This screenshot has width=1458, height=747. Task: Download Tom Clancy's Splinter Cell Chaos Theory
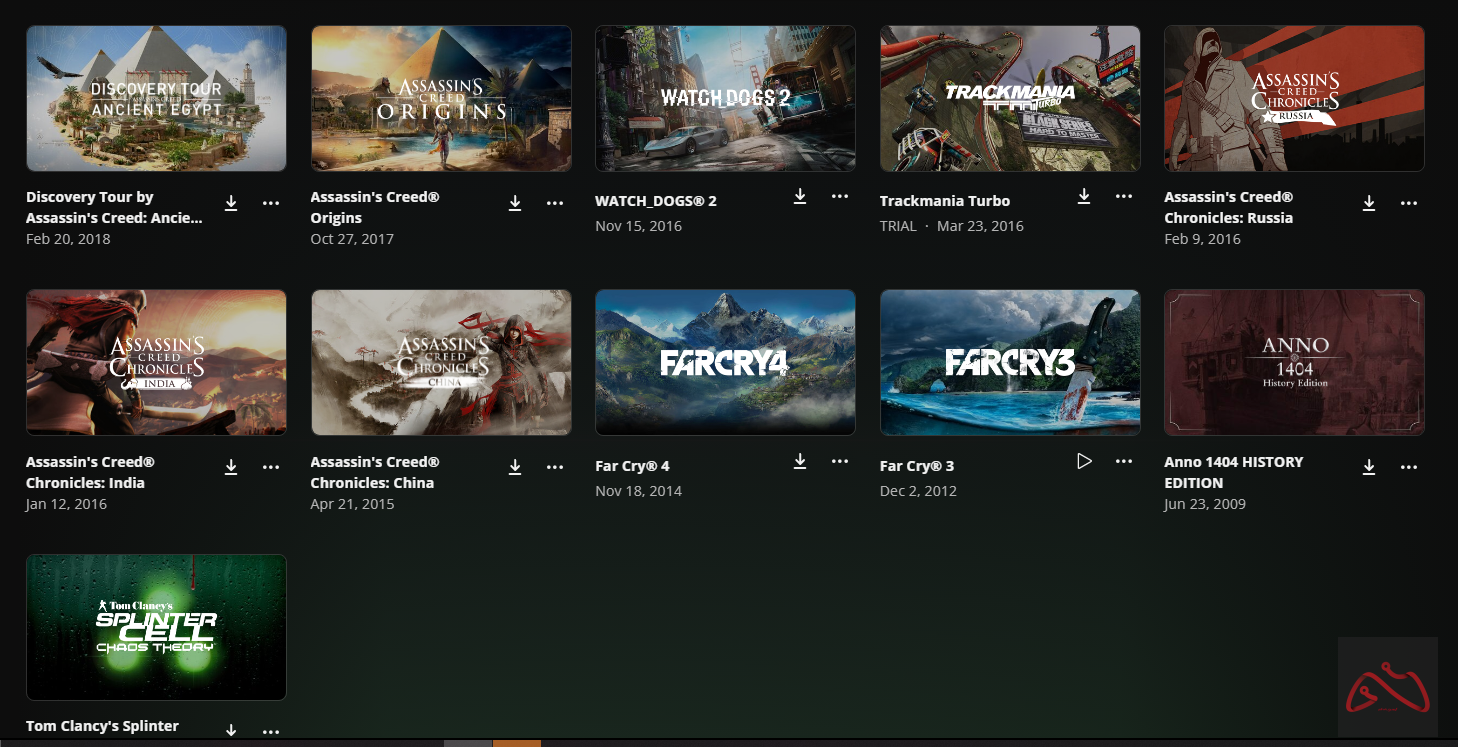[x=231, y=730]
